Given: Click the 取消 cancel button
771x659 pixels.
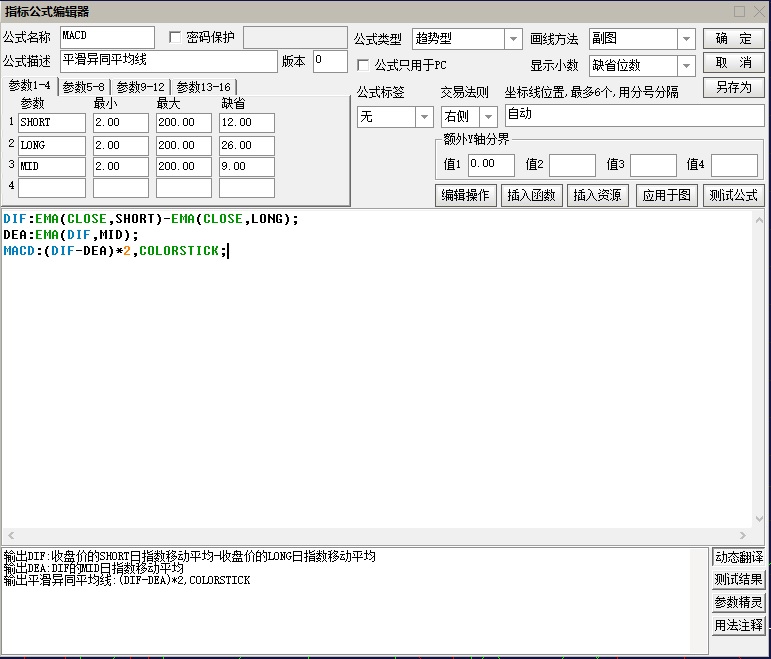Looking at the screenshot, I should 733,63.
